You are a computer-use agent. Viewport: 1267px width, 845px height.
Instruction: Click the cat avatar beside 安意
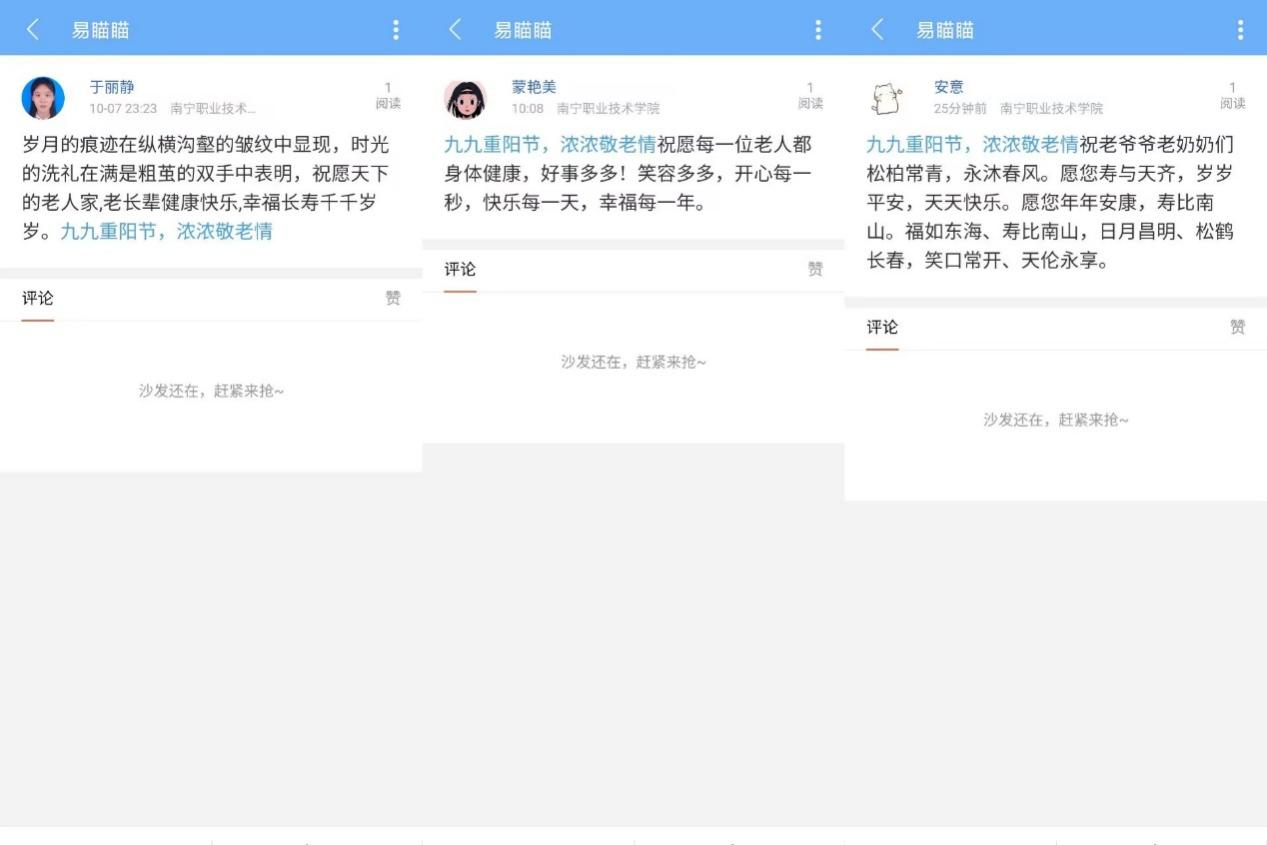tap(886, 98)
